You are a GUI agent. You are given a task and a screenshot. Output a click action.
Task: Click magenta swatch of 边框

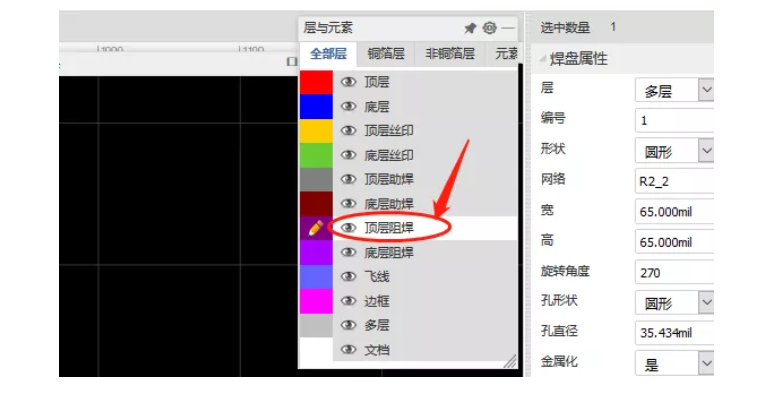pos(316,301)
